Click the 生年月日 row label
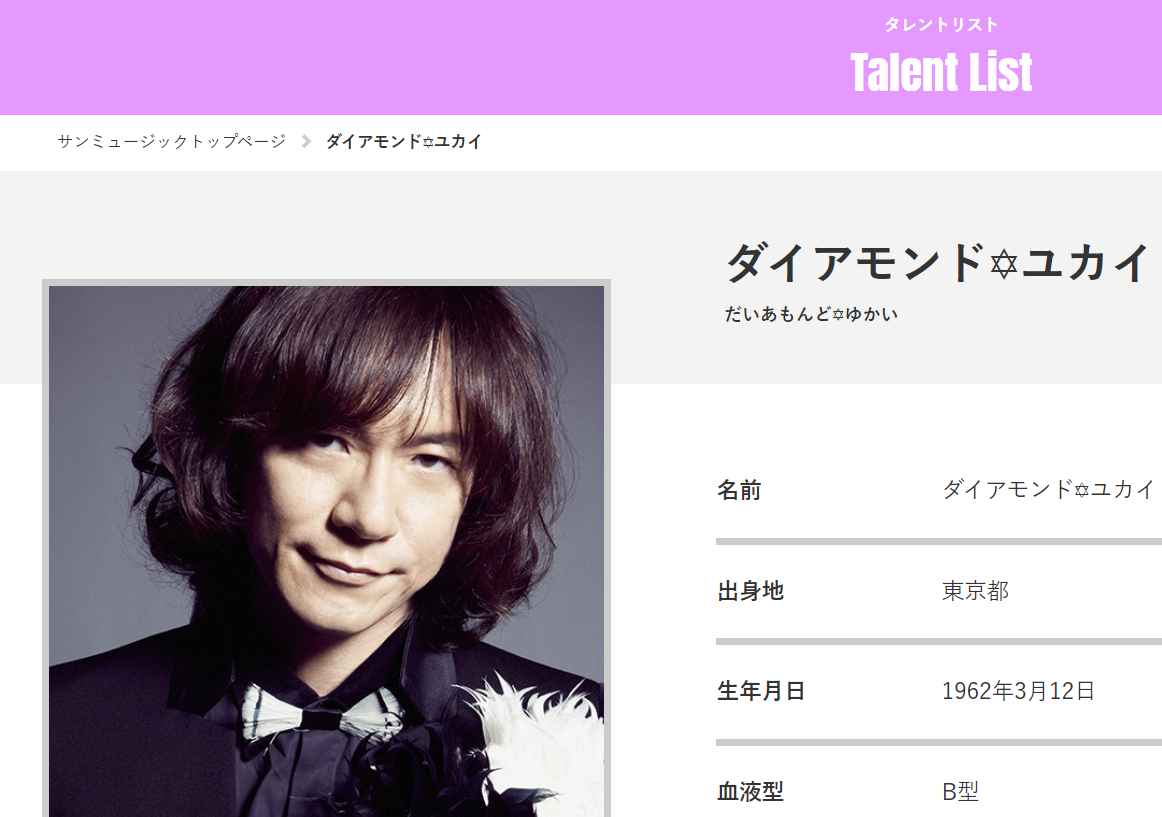The image size is (1162, 817). [x=761, y=691]
